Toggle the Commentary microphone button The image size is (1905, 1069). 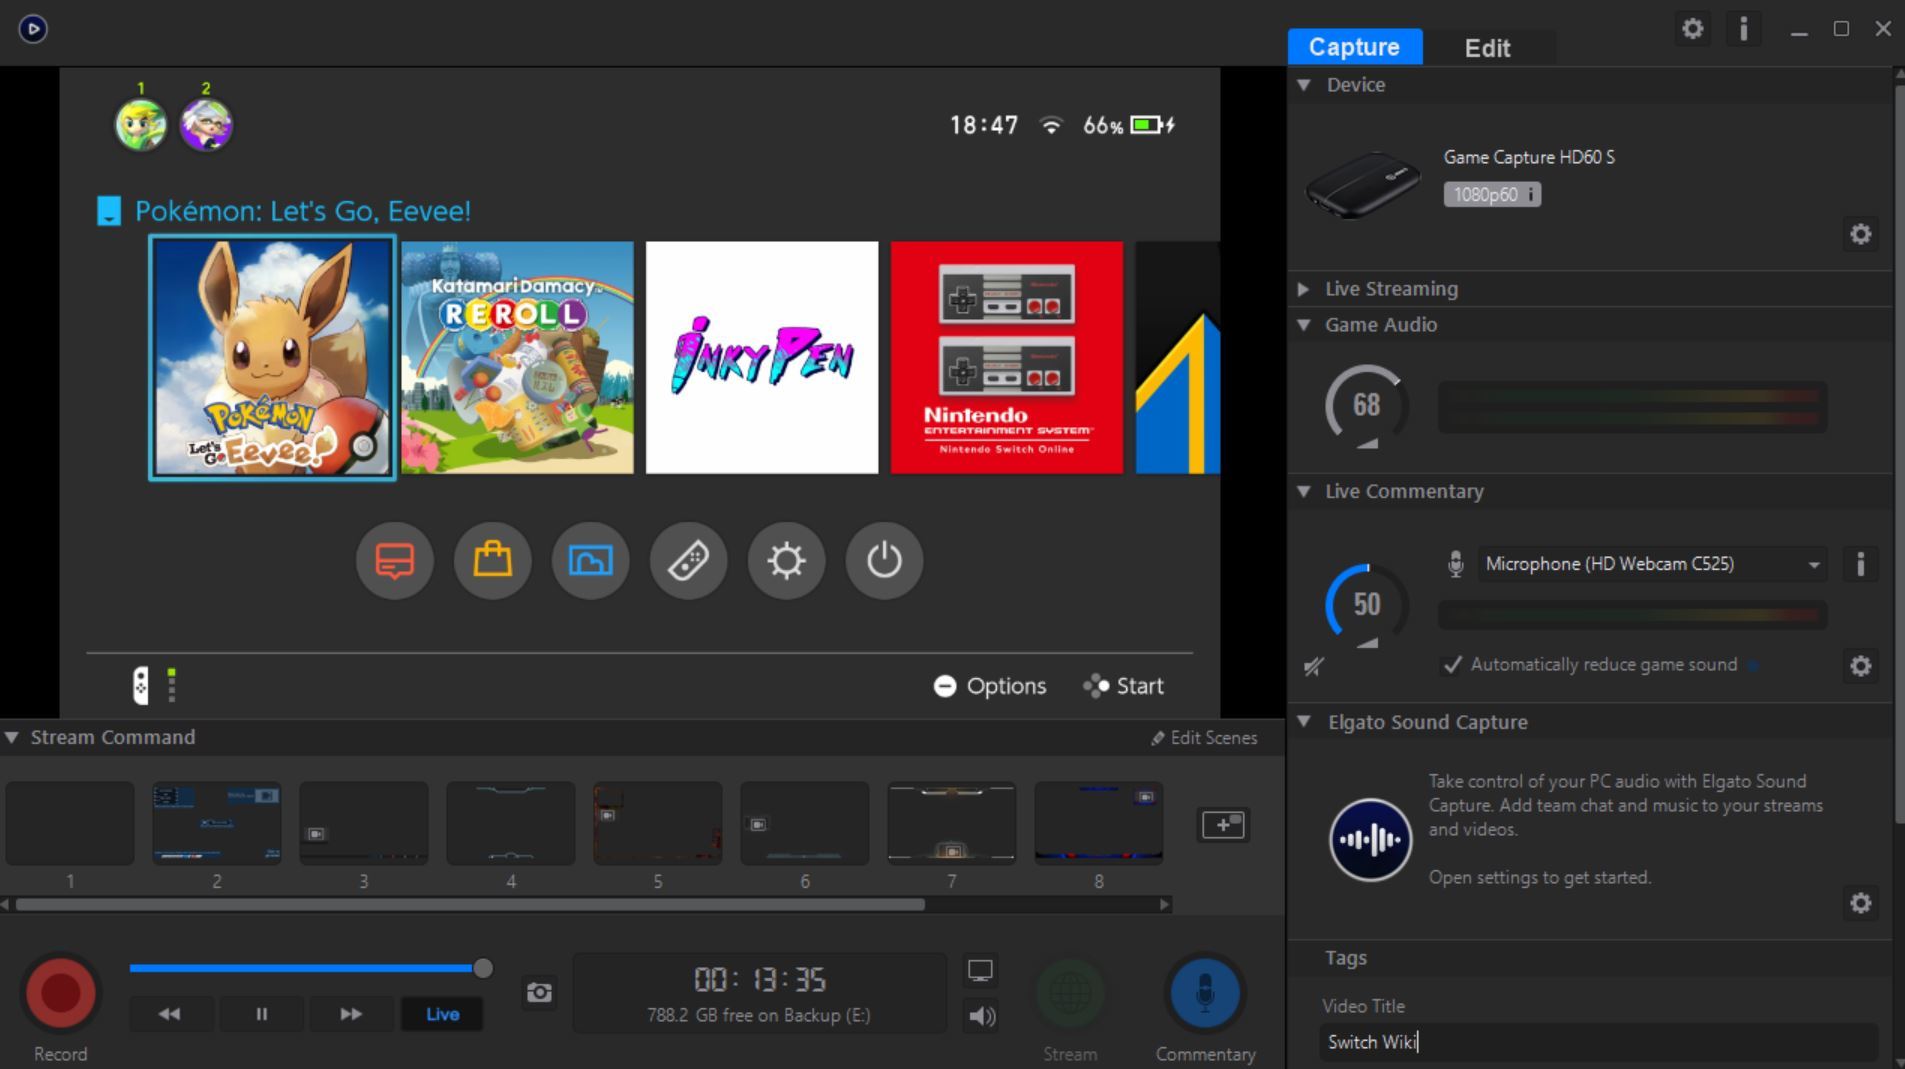1205,993
